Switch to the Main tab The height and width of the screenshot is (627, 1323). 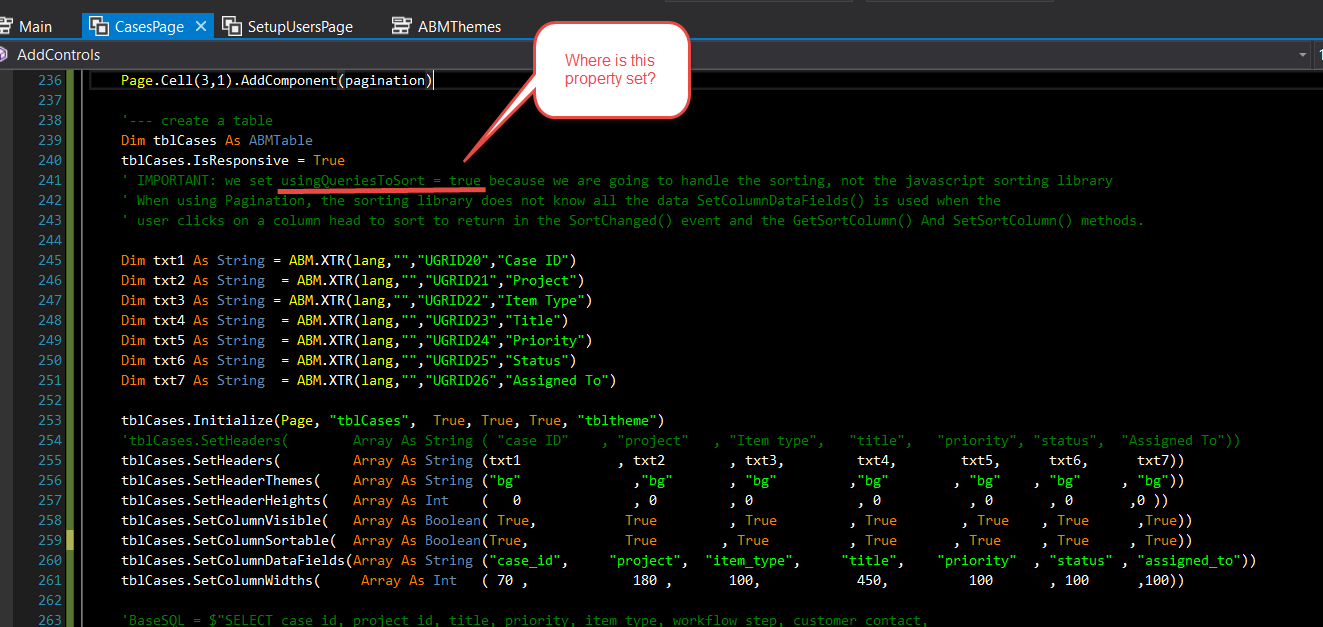click(35, 27)
